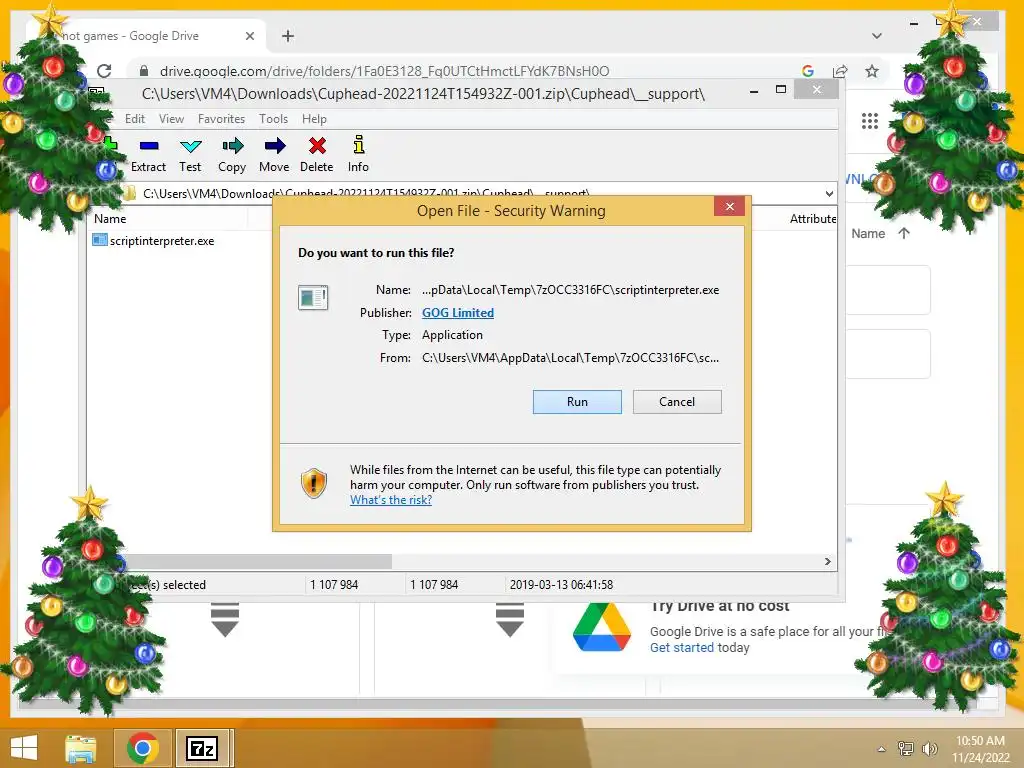Click the Info toolbar icon in 7-Zip
Screen dimensions: 1024x768
click(358, 155)
